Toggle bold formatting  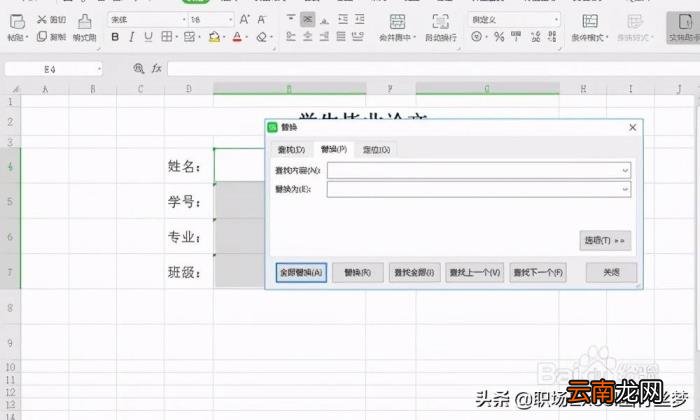[115, 37]
